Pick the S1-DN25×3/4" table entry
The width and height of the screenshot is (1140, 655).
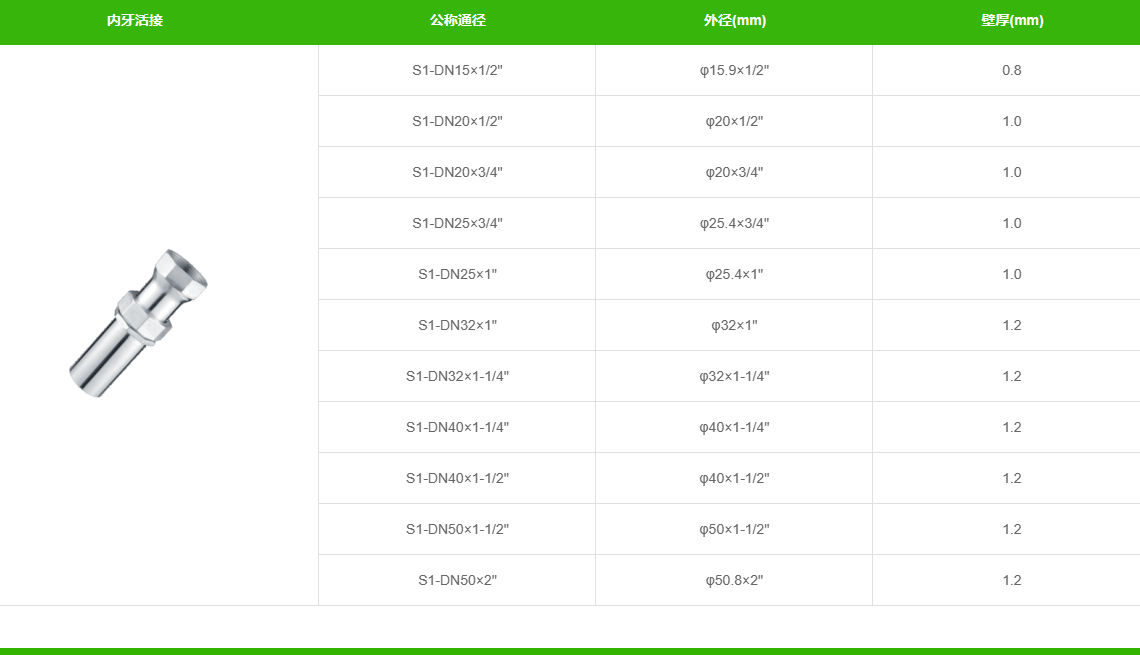pyautogui.click(x=457, y=223)
